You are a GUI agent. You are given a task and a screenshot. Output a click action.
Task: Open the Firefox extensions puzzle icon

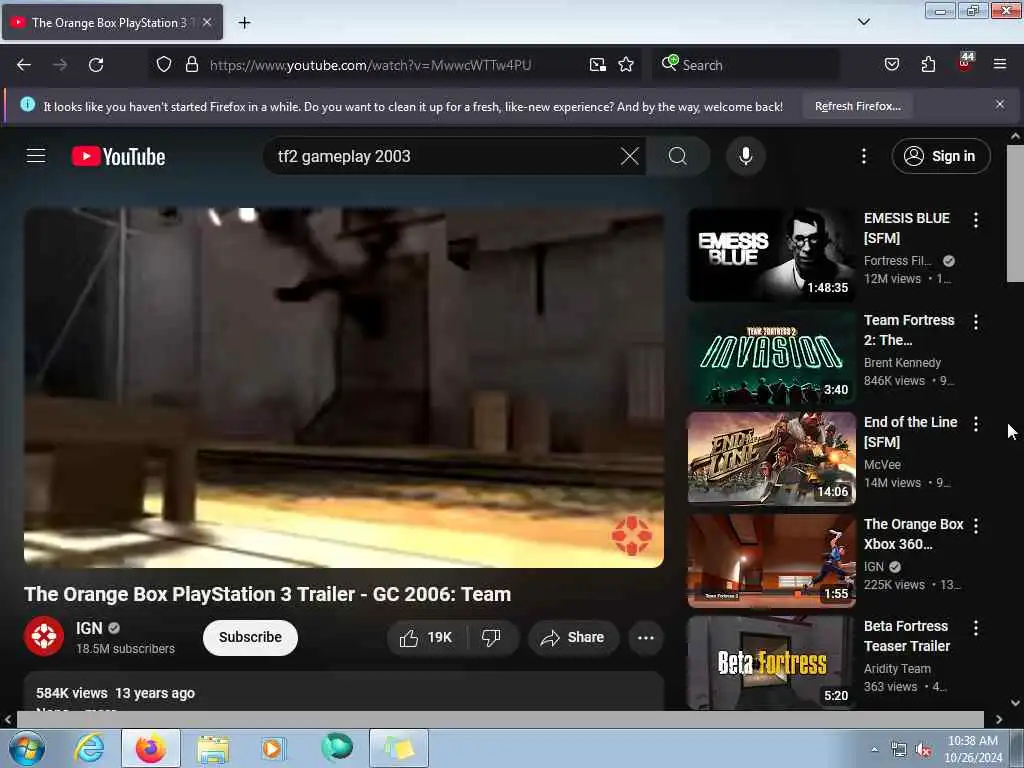tap(928, 65)
